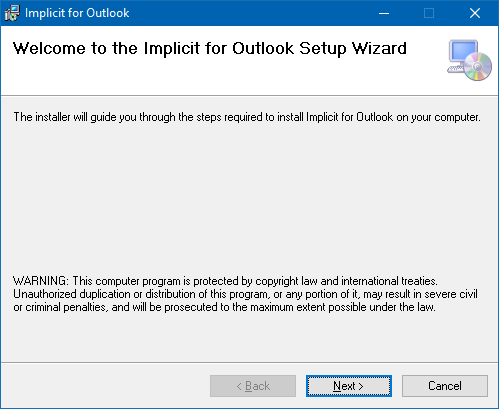Viewport: 499px width, 409px height.
Task: Click the computer monitor in the setup banner graphic
Action: (463, 53)
